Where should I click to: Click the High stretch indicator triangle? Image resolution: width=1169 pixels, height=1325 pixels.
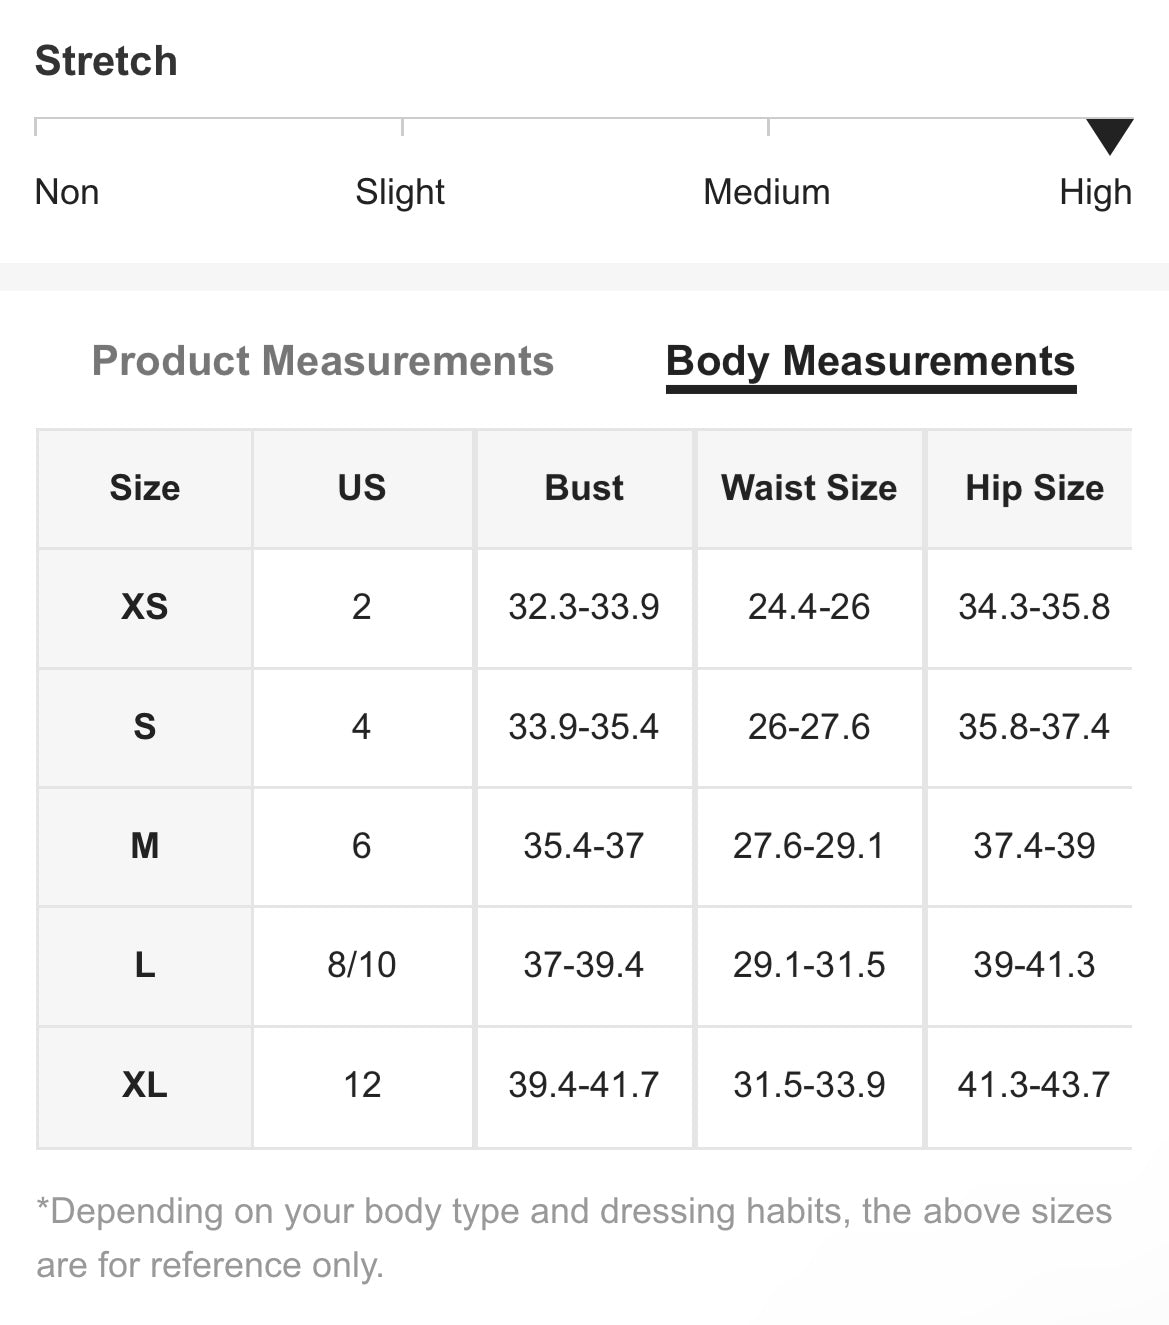coord(1109,136)
